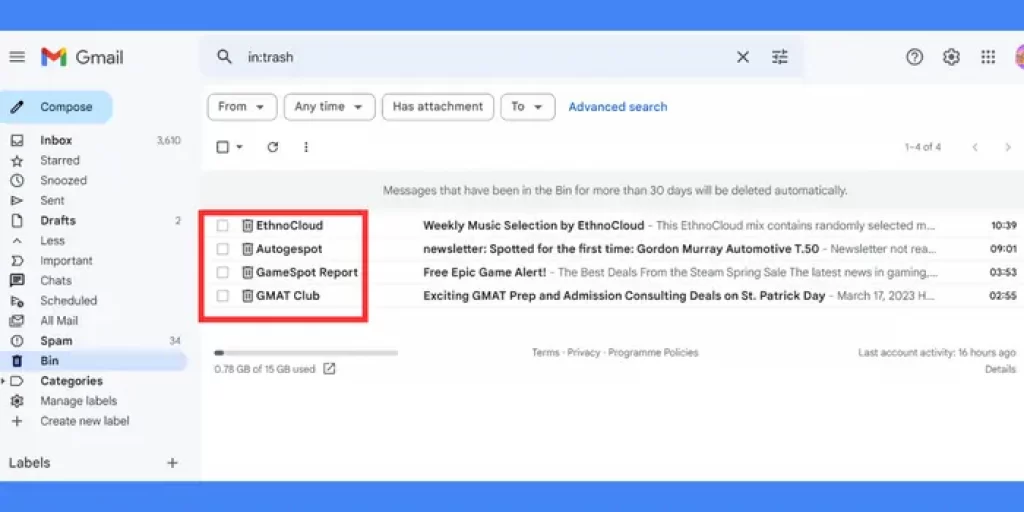Click the Refresh icon
1024x512 pixels.
273,147
